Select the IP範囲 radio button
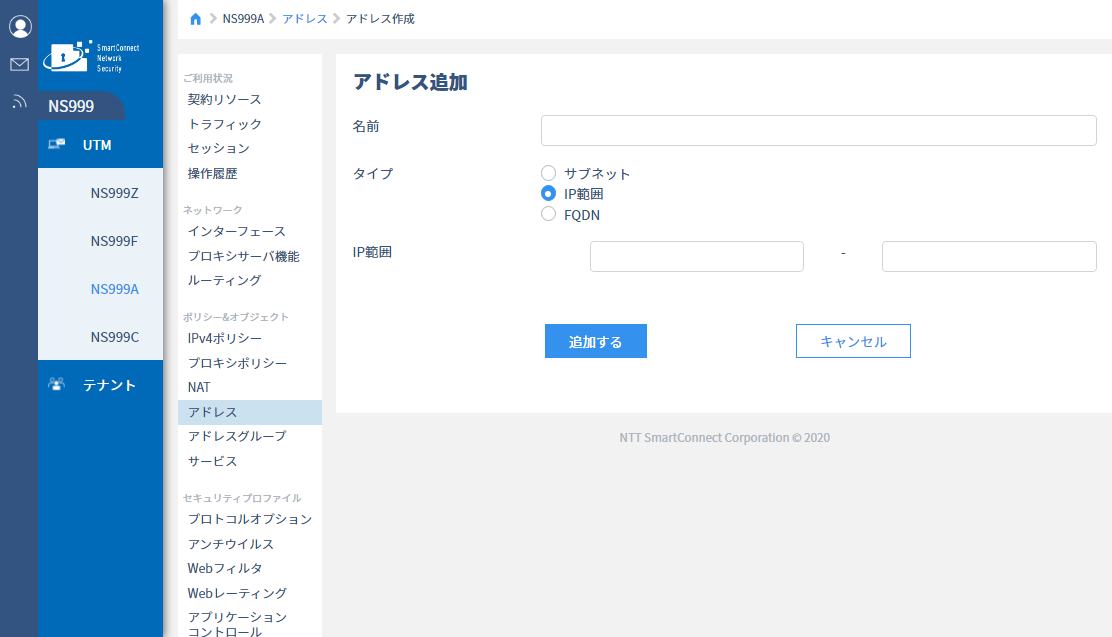The width and height of the screenshot is (1112, 637). point(548,194)
